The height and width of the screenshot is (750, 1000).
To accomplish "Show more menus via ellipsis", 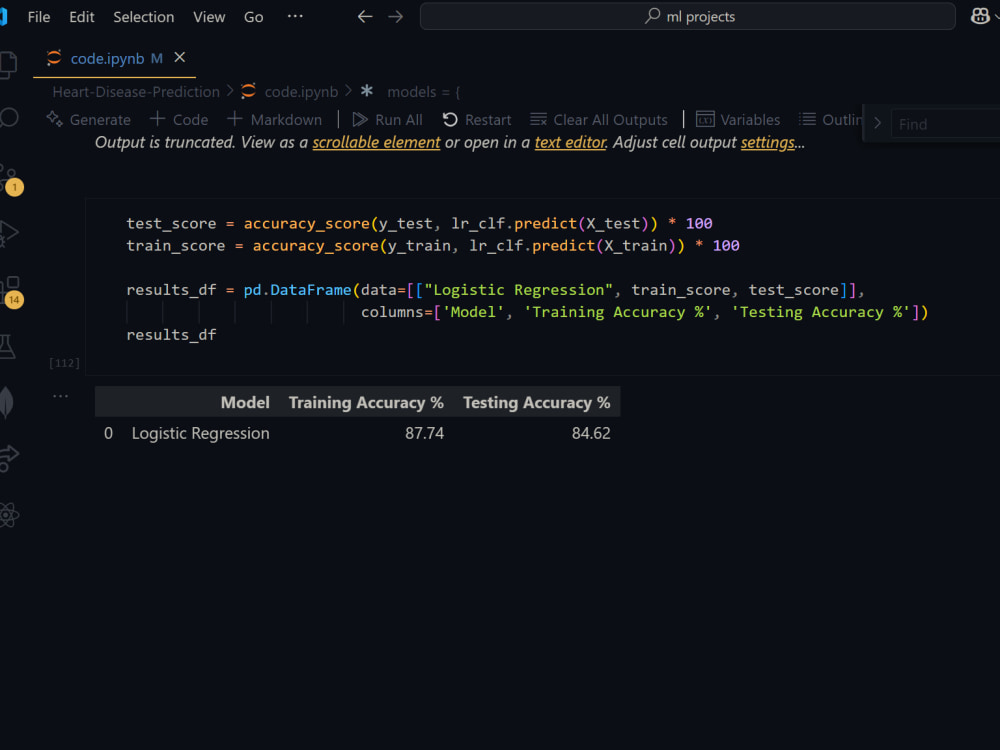I will click(295, 16).
